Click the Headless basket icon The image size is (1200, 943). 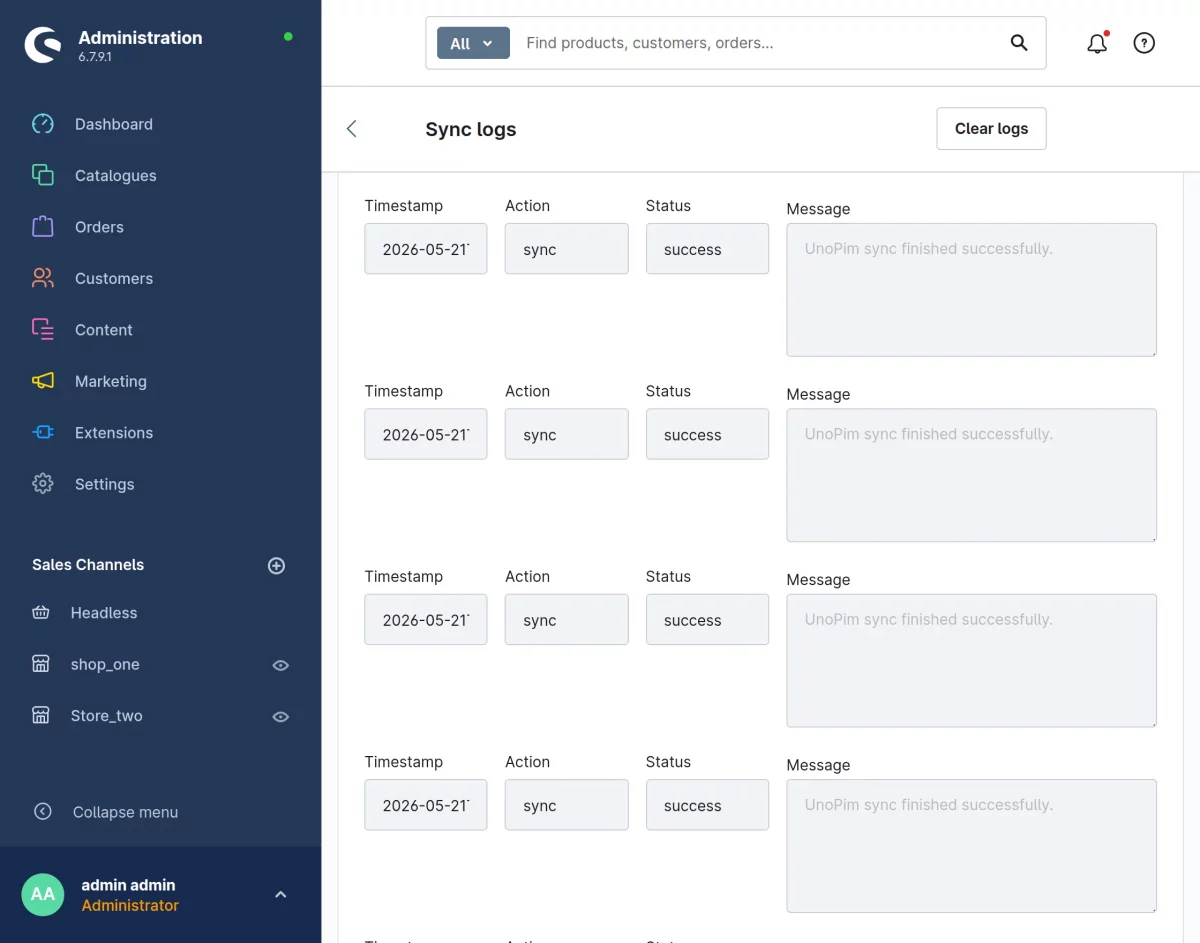[41, 613]
